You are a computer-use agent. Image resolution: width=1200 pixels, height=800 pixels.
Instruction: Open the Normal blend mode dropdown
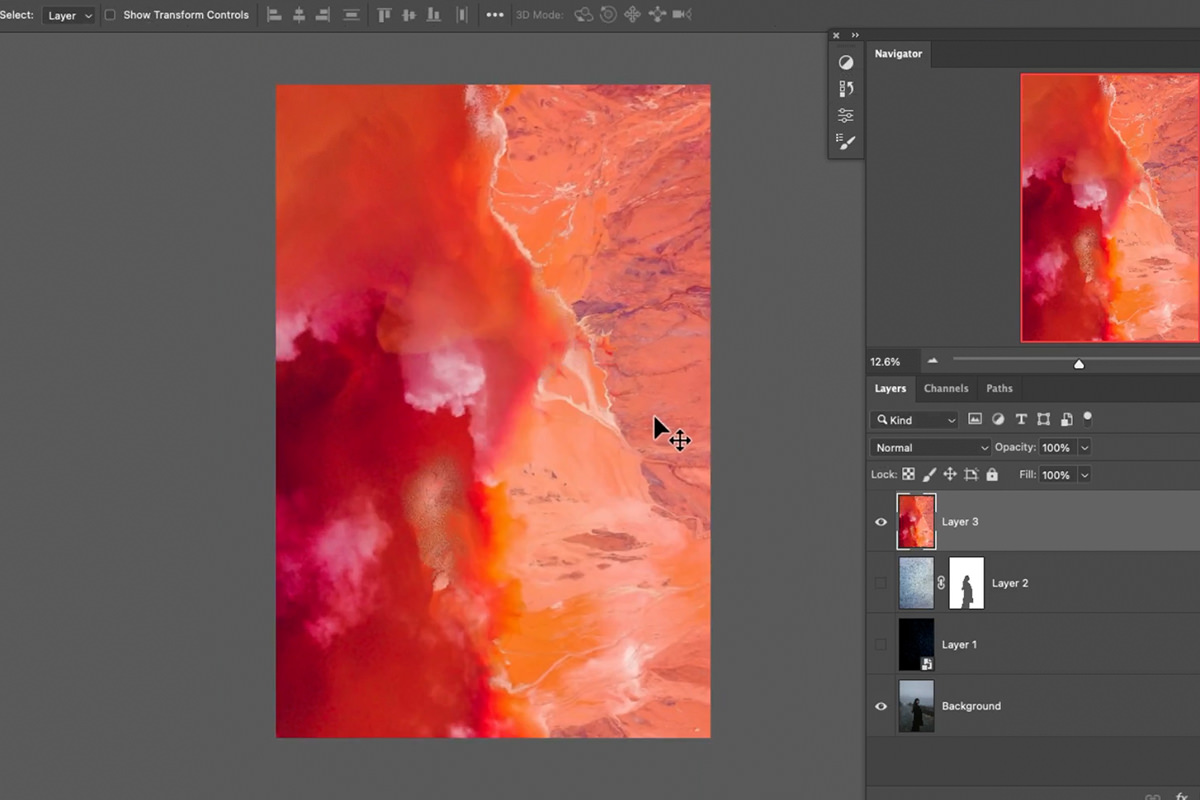pos(929,447)
